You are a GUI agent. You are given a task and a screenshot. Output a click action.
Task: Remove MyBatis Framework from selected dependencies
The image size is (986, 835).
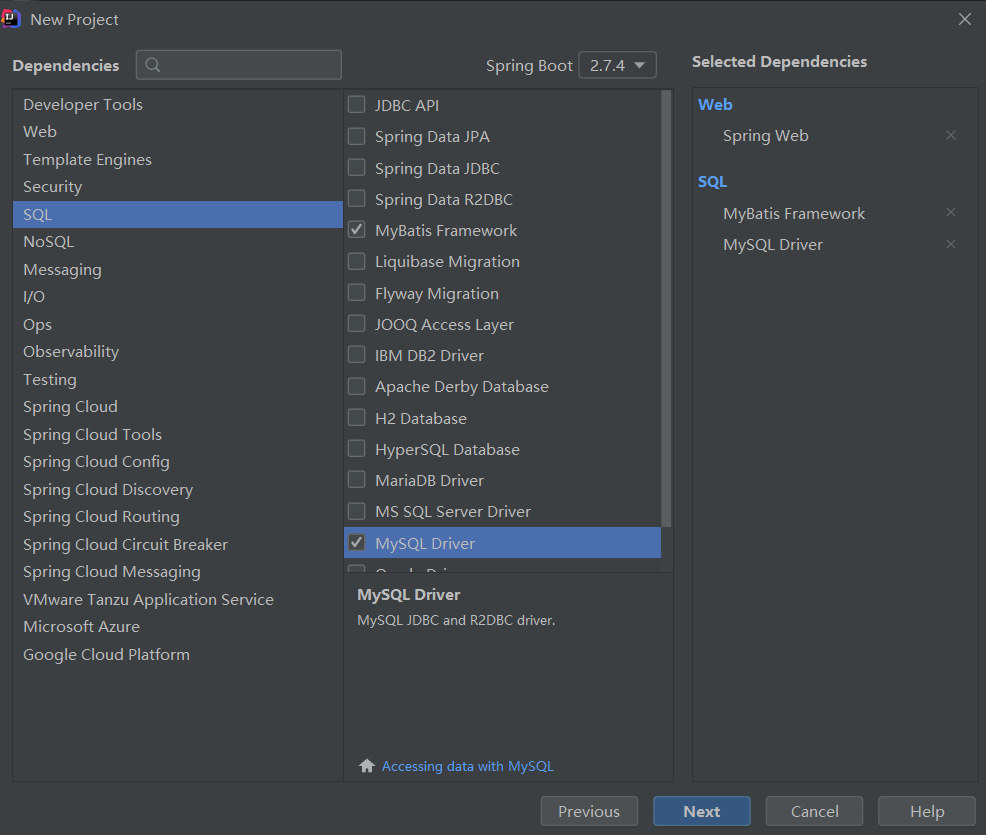click(x=951, y=213)
